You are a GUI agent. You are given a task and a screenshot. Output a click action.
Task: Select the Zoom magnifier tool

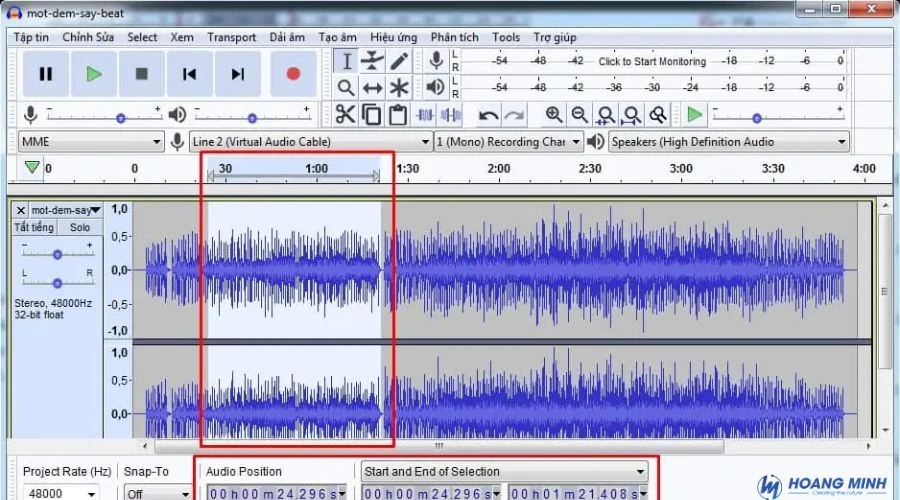click(346, 87)
